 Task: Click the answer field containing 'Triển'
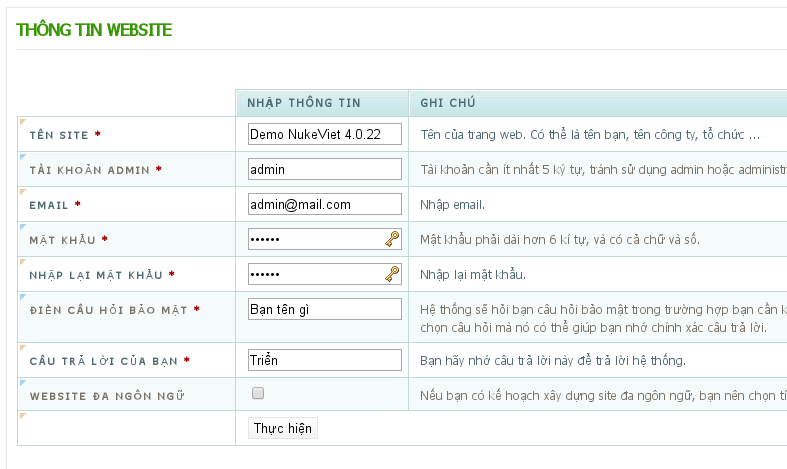point(324,360)
